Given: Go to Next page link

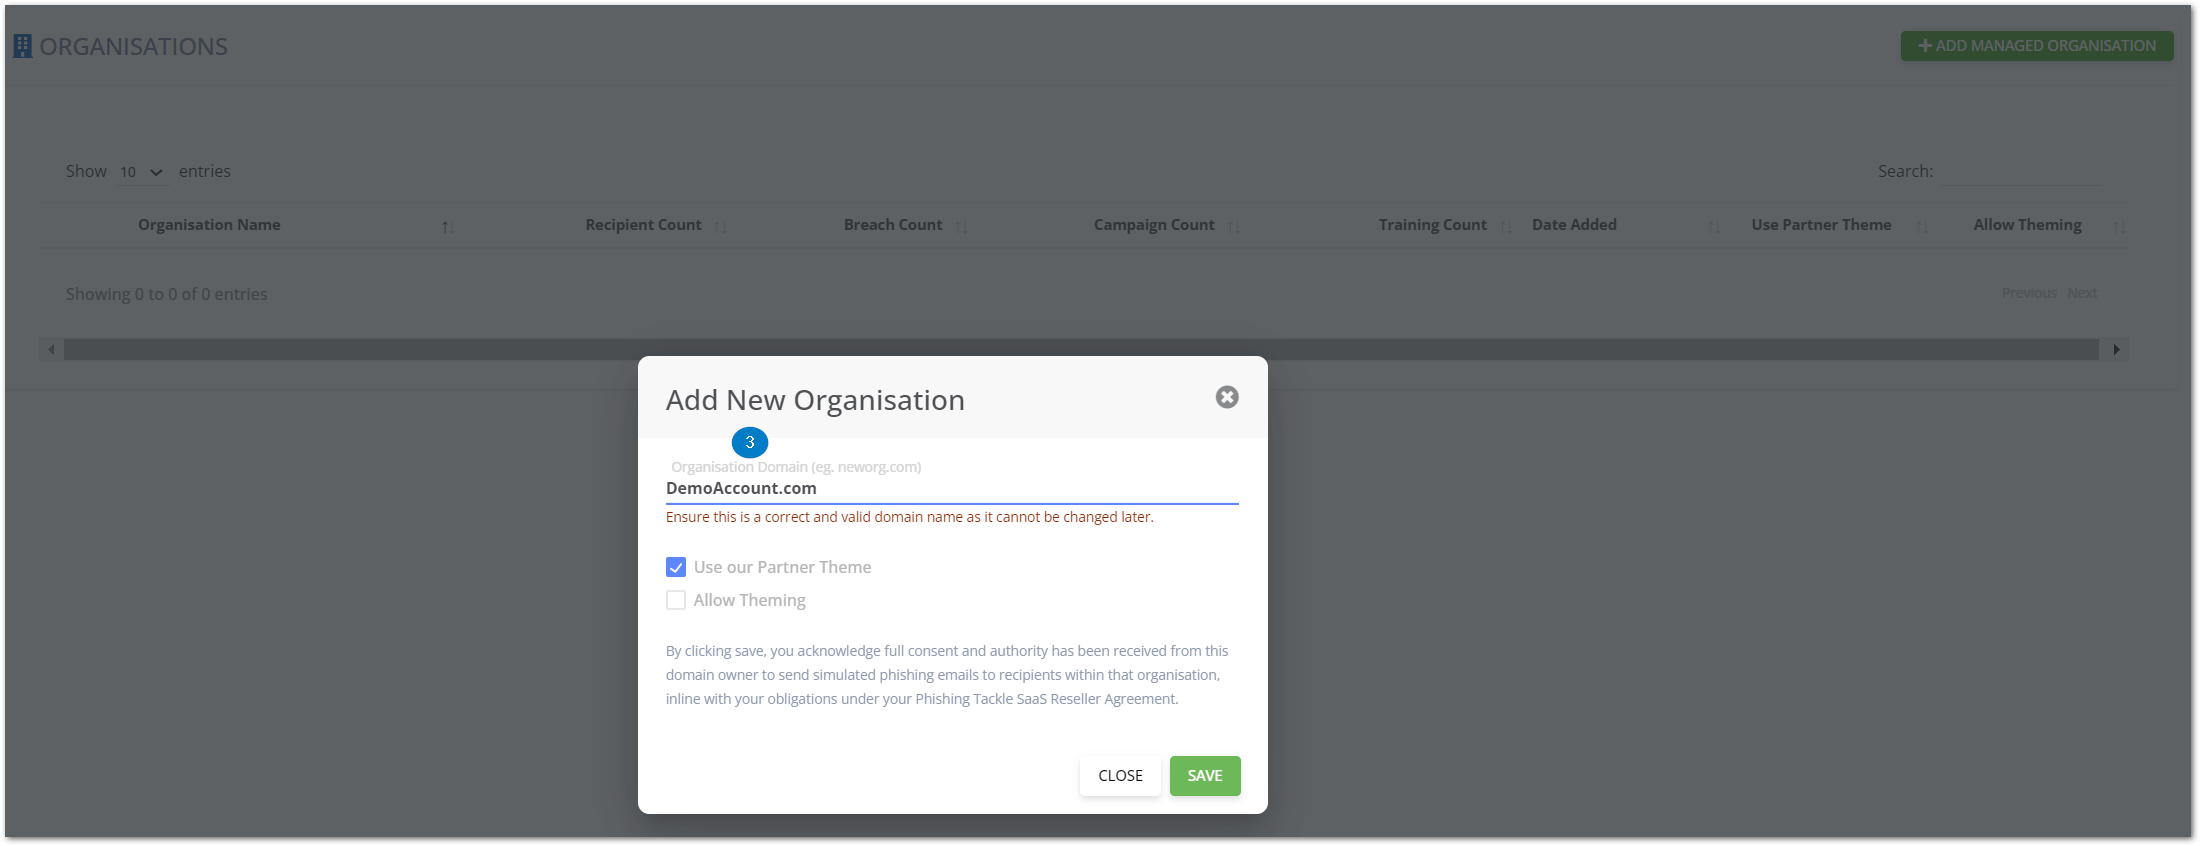Looking at the screenshot, I should coord(2082,293).
